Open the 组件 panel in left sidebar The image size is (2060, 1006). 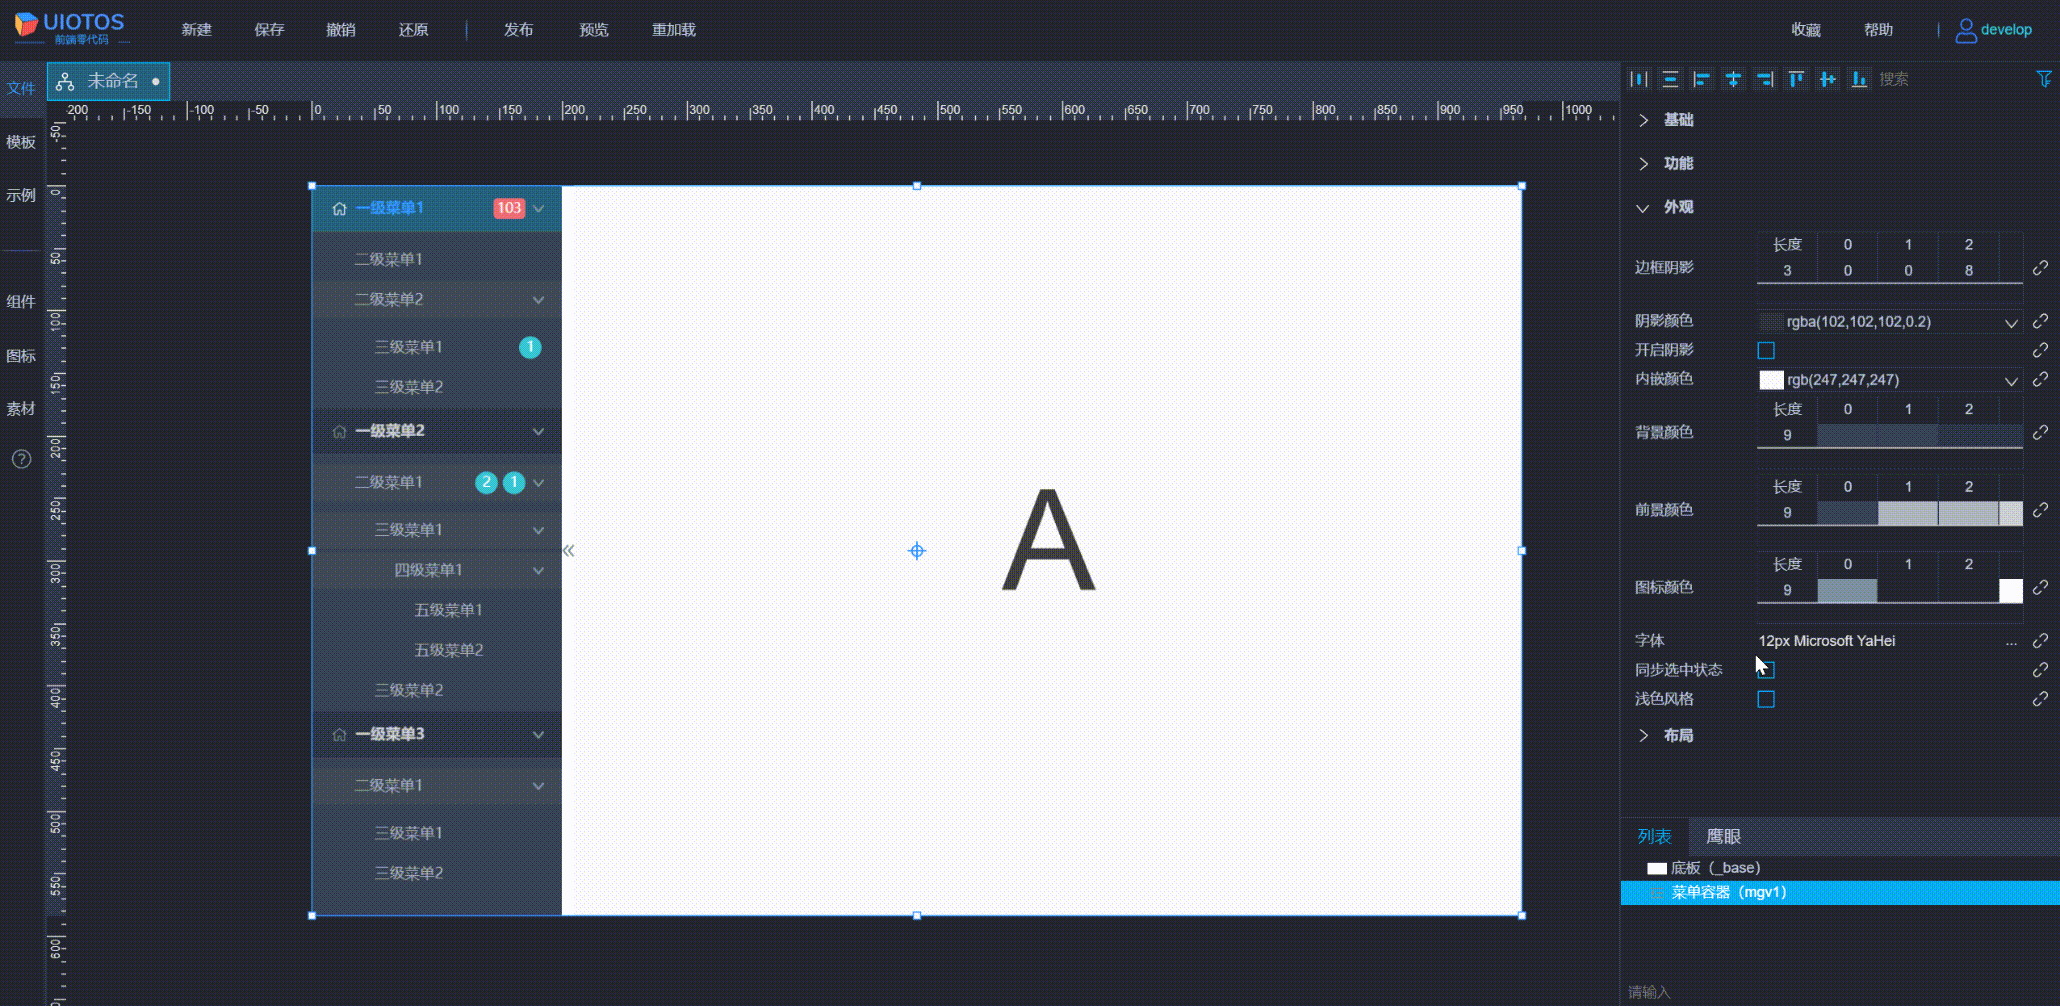(21, 301)
